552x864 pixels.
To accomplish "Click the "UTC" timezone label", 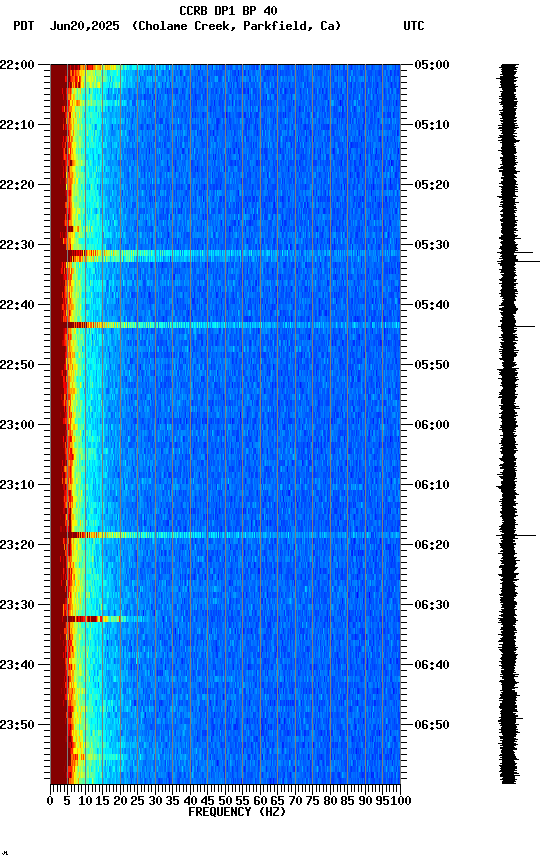I will click(x=414, y=26).
